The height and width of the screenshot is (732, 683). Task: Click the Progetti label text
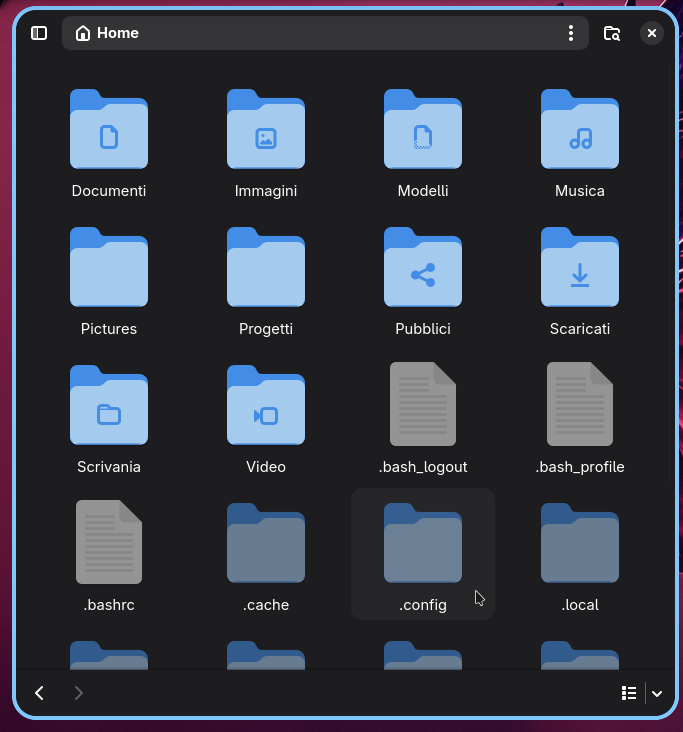click(266, 329)
